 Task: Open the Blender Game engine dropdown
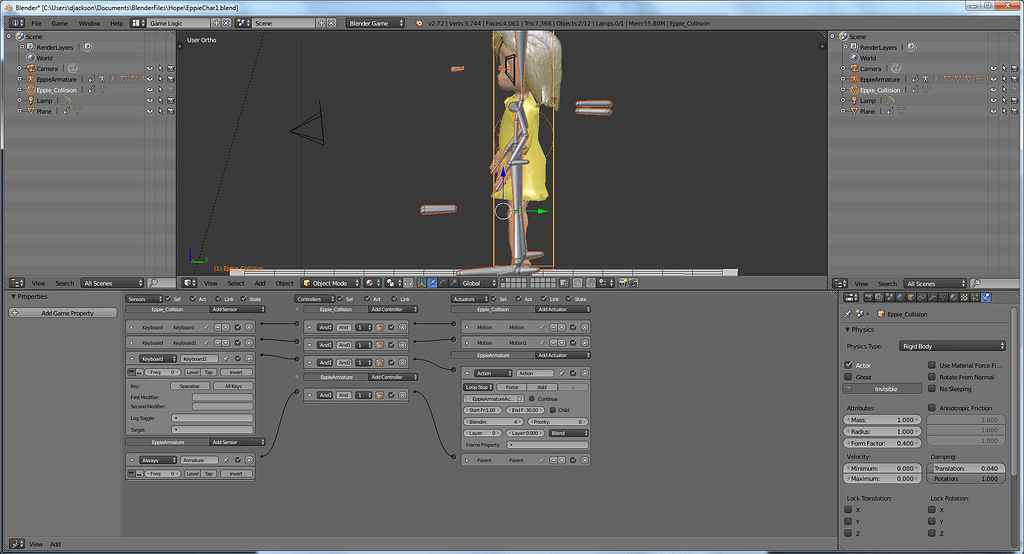pyautogui.click(x=375, y=23)
